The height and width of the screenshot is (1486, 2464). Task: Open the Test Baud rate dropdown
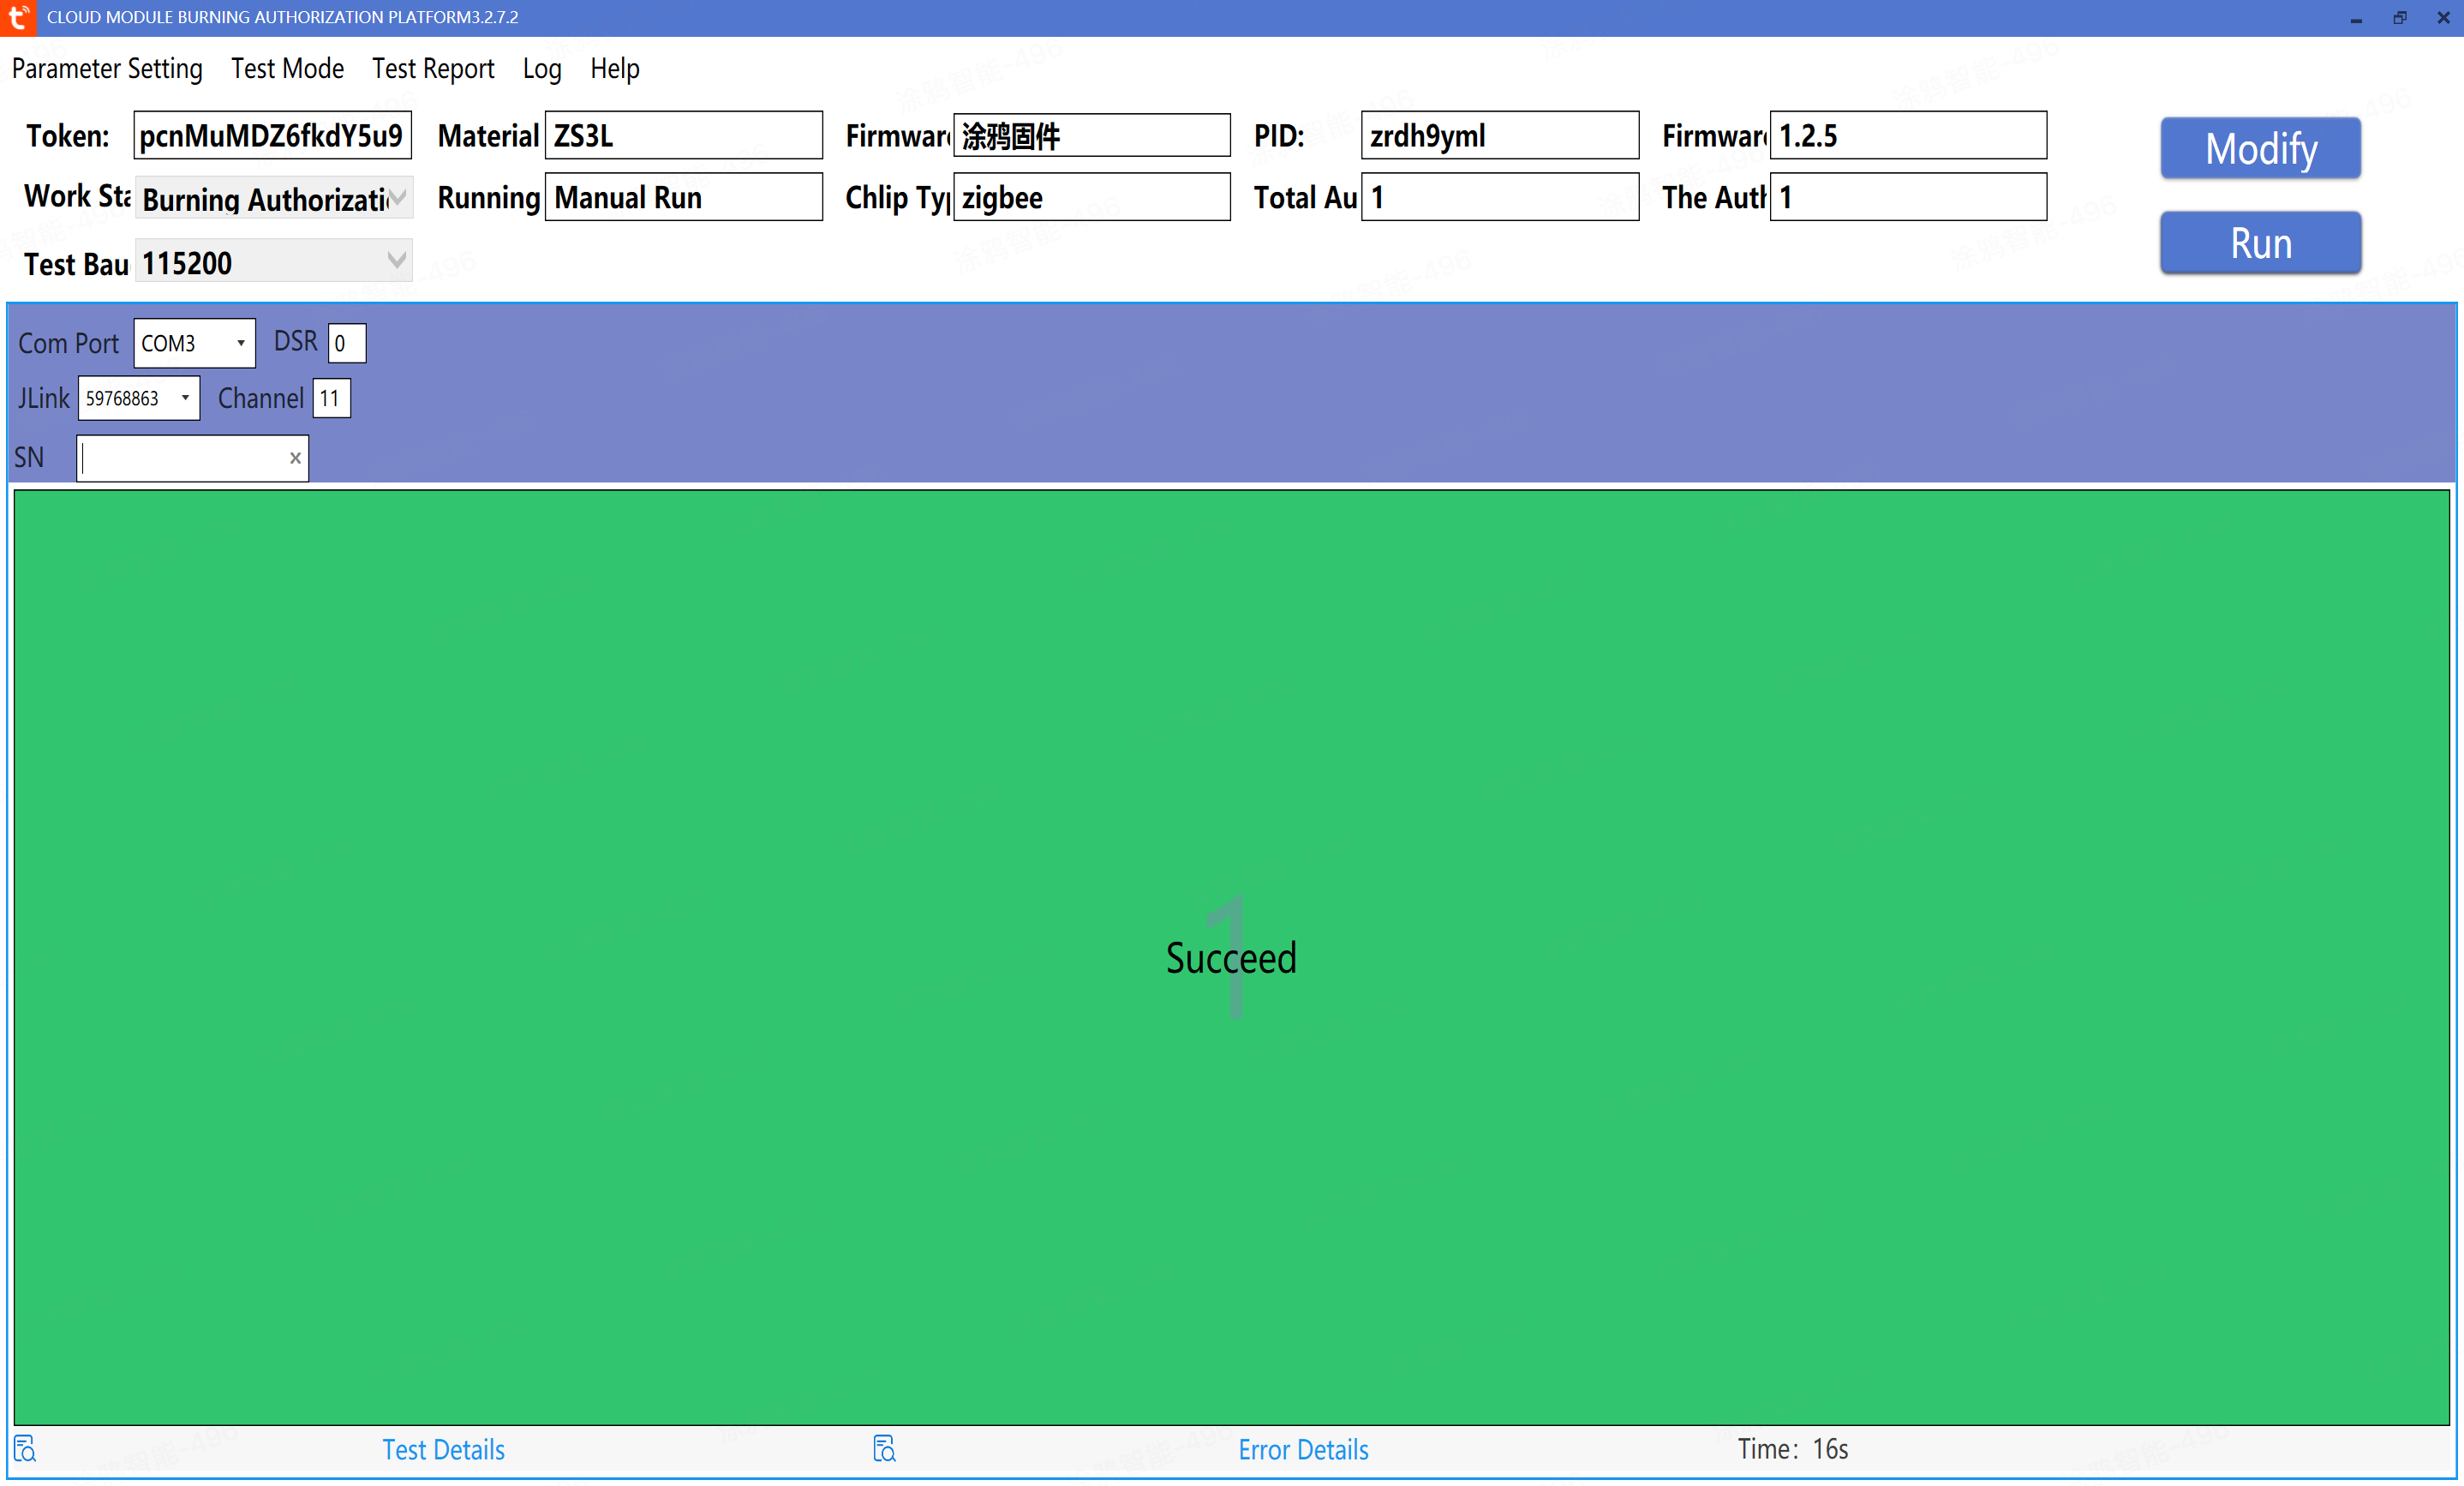coord(397,261)
